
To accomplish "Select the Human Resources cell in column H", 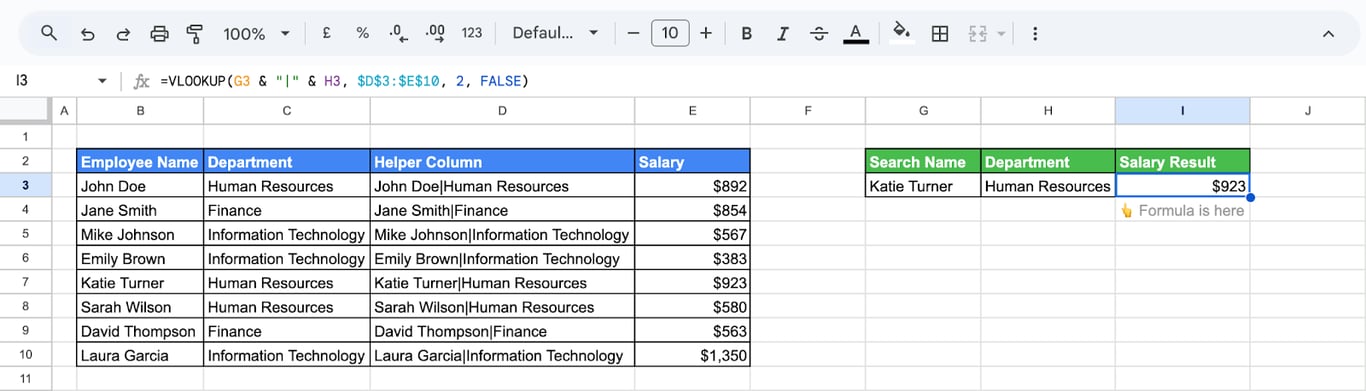I will pyautogui.click(x=1048, y=186).
